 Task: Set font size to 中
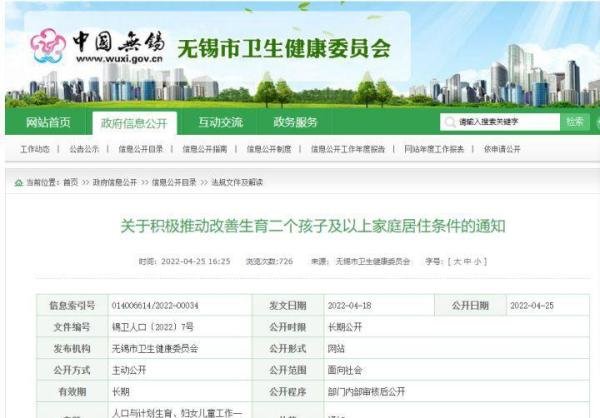coord(467,262)
